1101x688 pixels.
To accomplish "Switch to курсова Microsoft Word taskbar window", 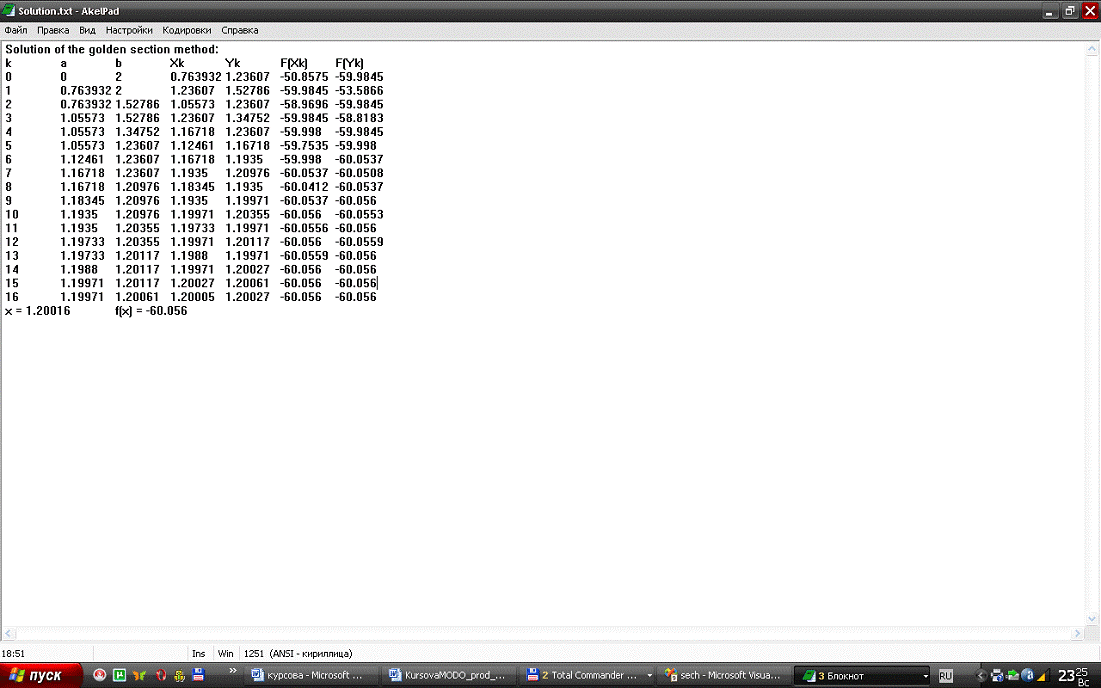I will coord(312,675).
